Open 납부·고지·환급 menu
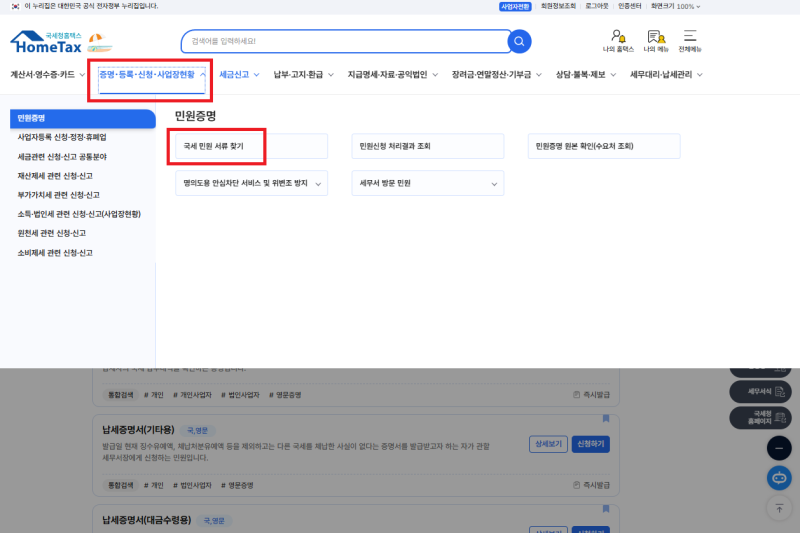Viewport: 800px width, 533px height. pyautogui.click(x=303, y=74)
